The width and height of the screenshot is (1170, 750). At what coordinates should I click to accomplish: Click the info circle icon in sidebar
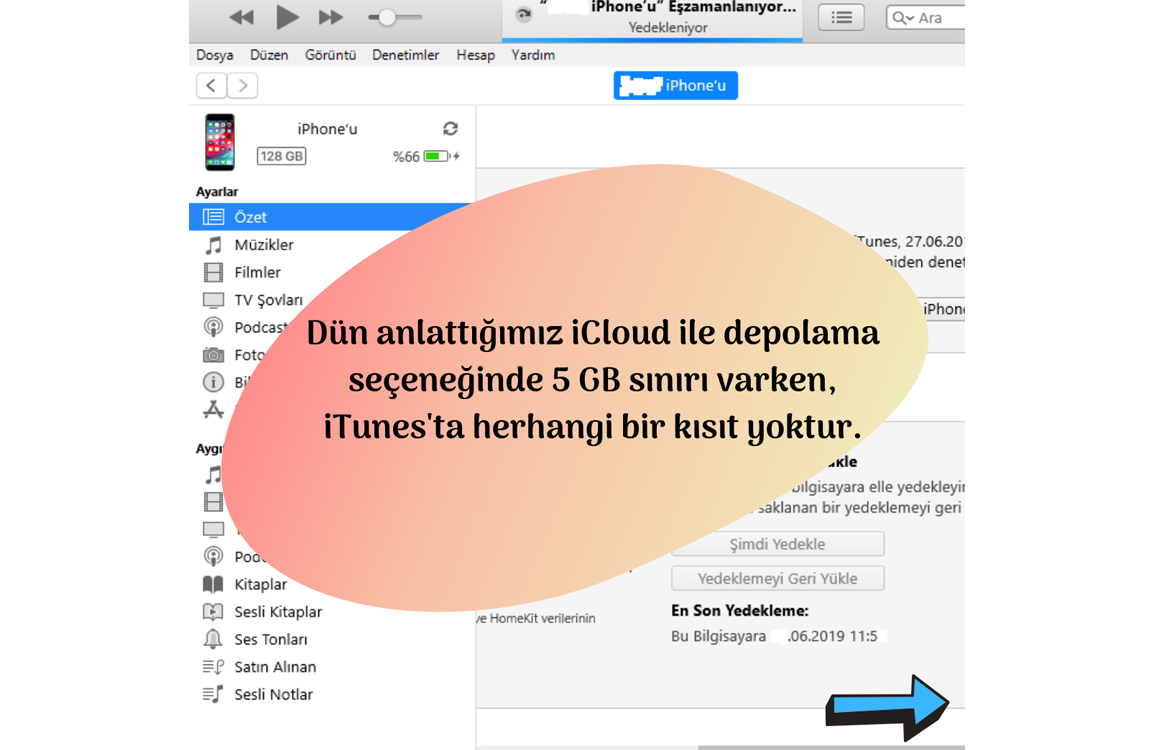pos(213,382)
